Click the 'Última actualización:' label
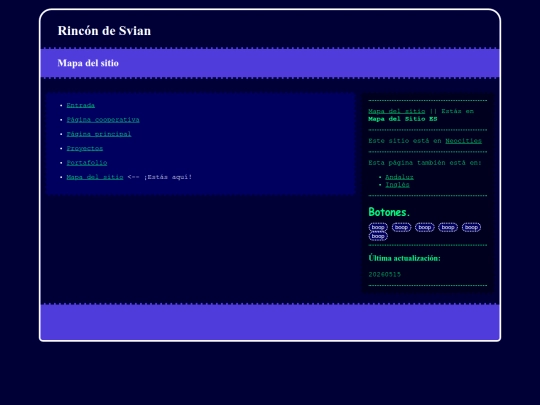540x405 pixels. point(404,258)
